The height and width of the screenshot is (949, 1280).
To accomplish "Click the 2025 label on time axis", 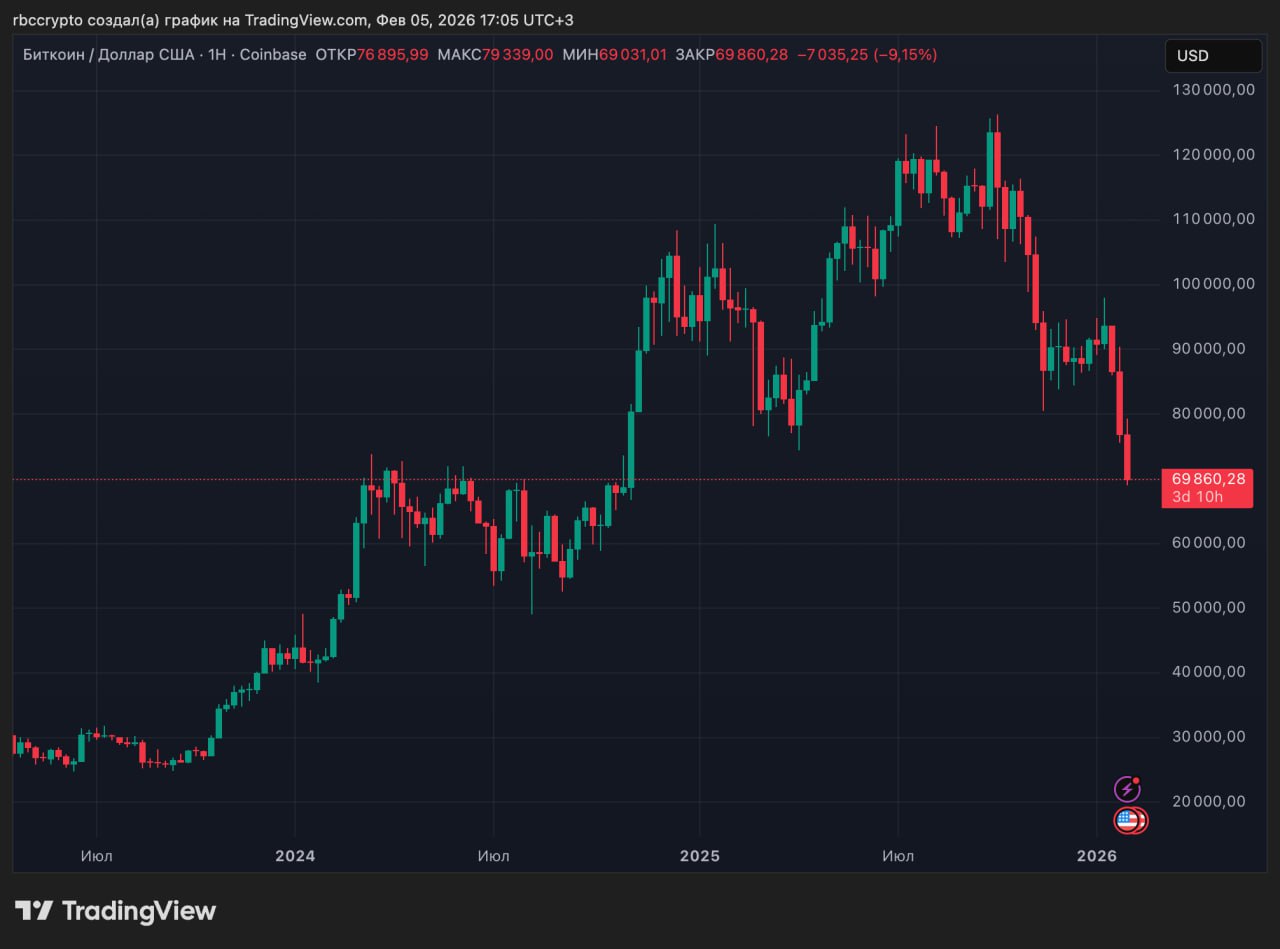I will (x=699, y=856).
